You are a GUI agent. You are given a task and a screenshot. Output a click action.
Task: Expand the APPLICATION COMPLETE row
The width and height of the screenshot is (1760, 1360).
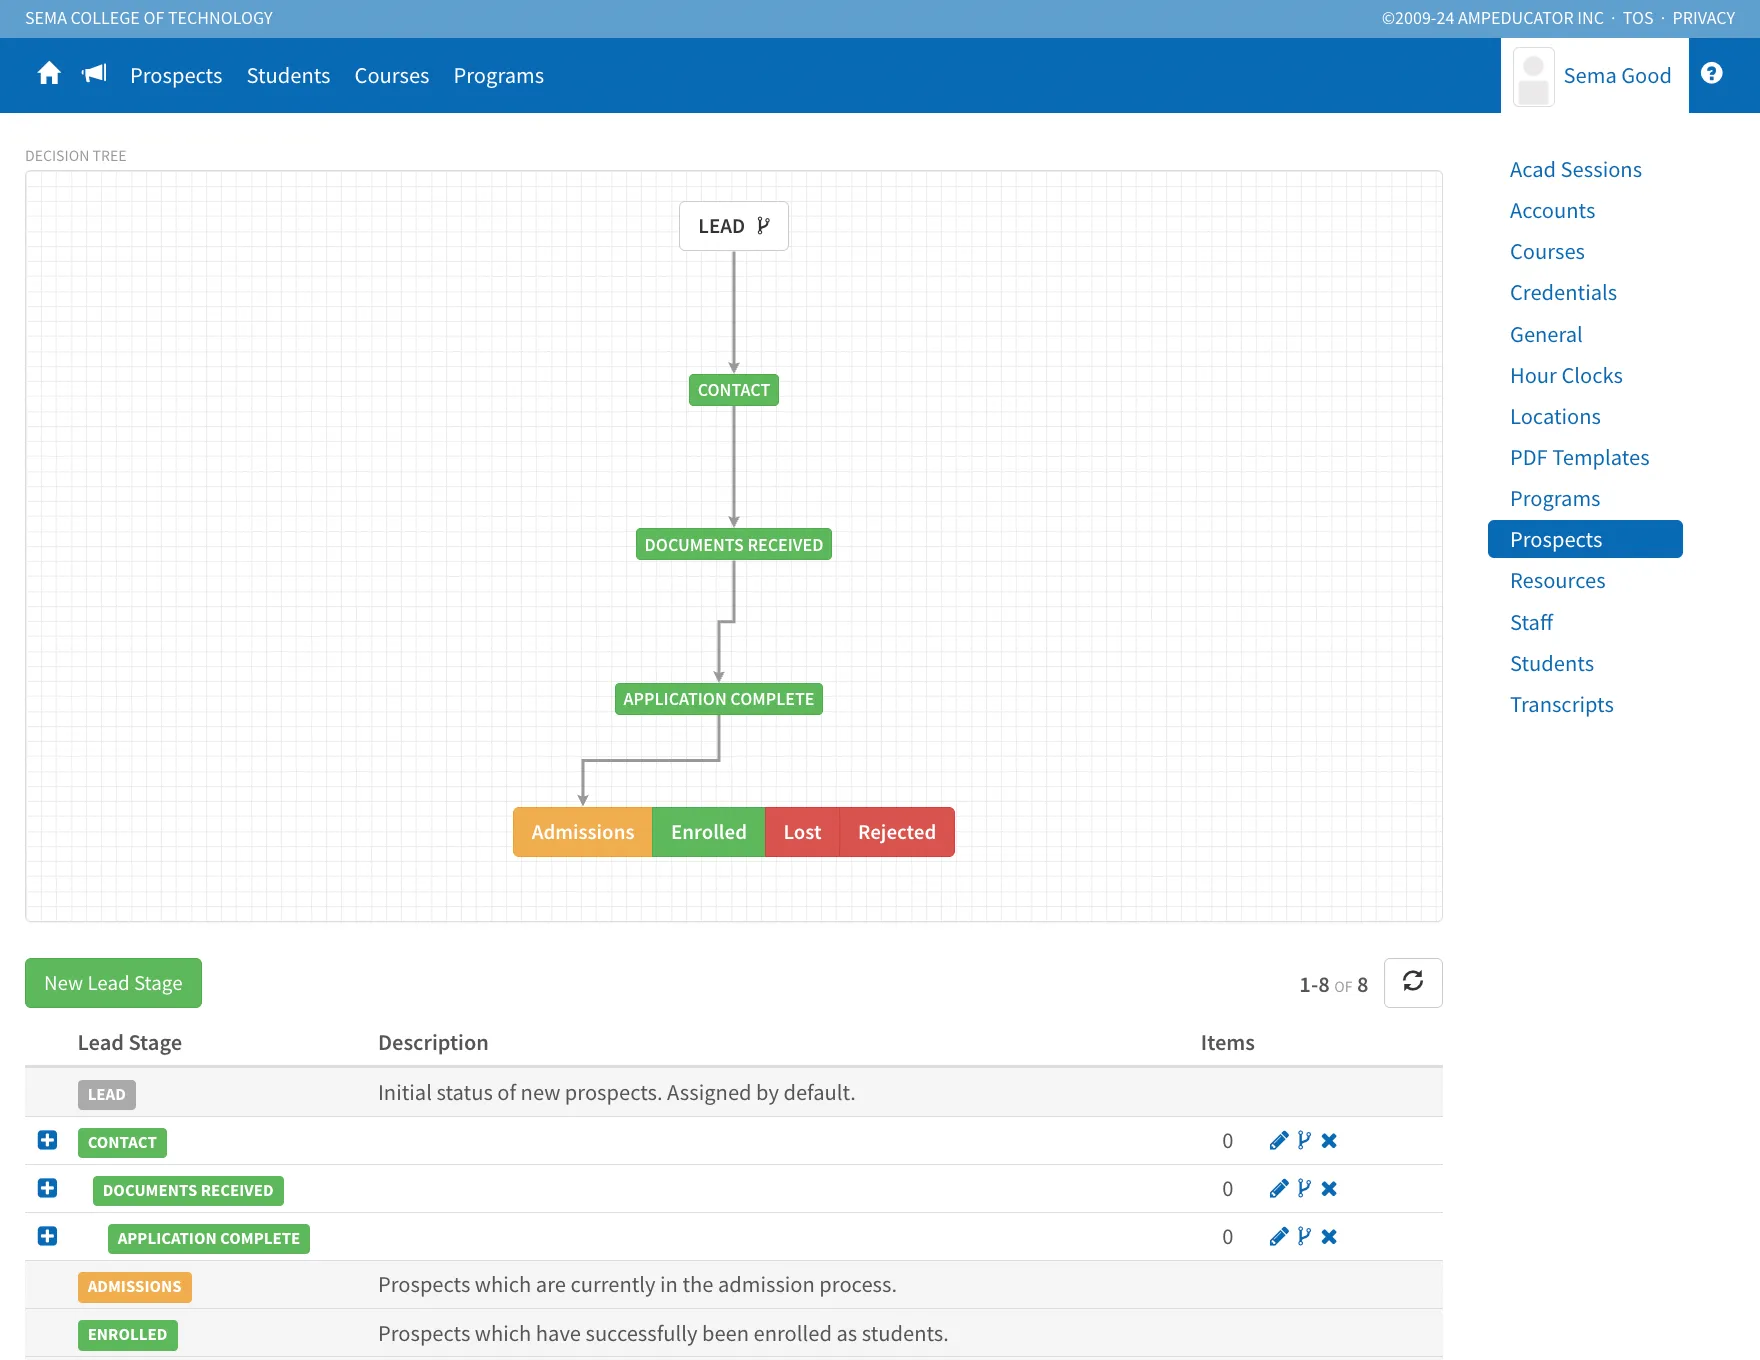(47, 1236)
